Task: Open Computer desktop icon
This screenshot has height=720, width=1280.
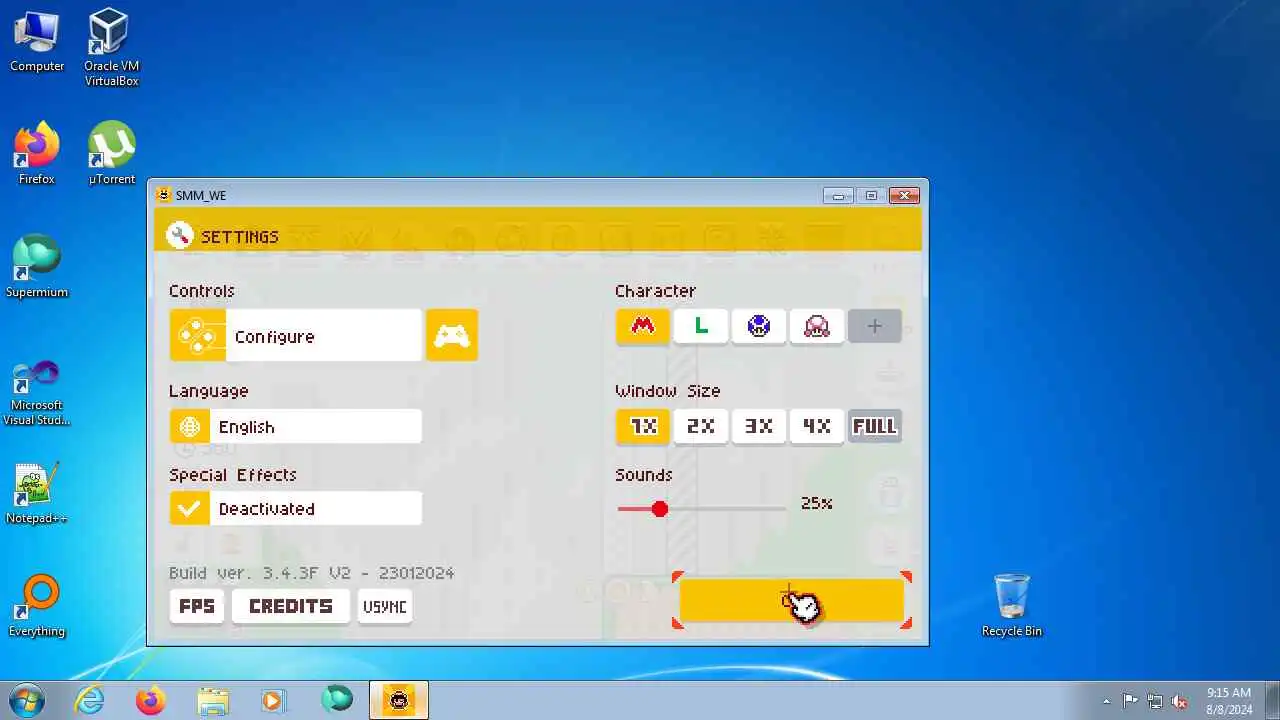Action: pos(37,42)
